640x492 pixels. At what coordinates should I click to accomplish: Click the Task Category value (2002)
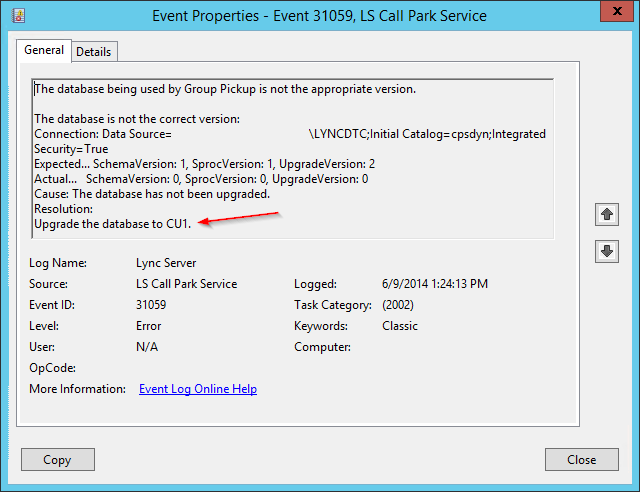pos(398,305)
